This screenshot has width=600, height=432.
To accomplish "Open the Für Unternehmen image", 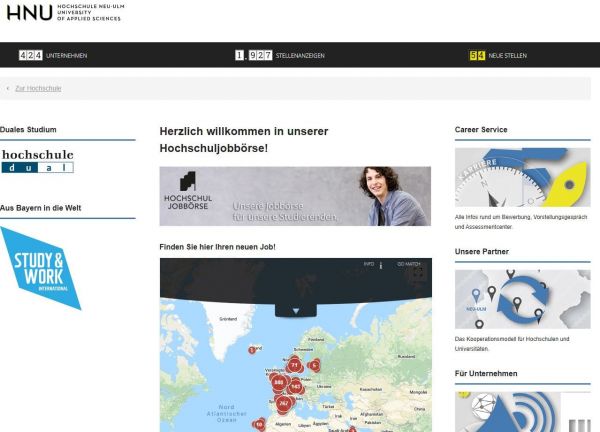I will [522, 411].
